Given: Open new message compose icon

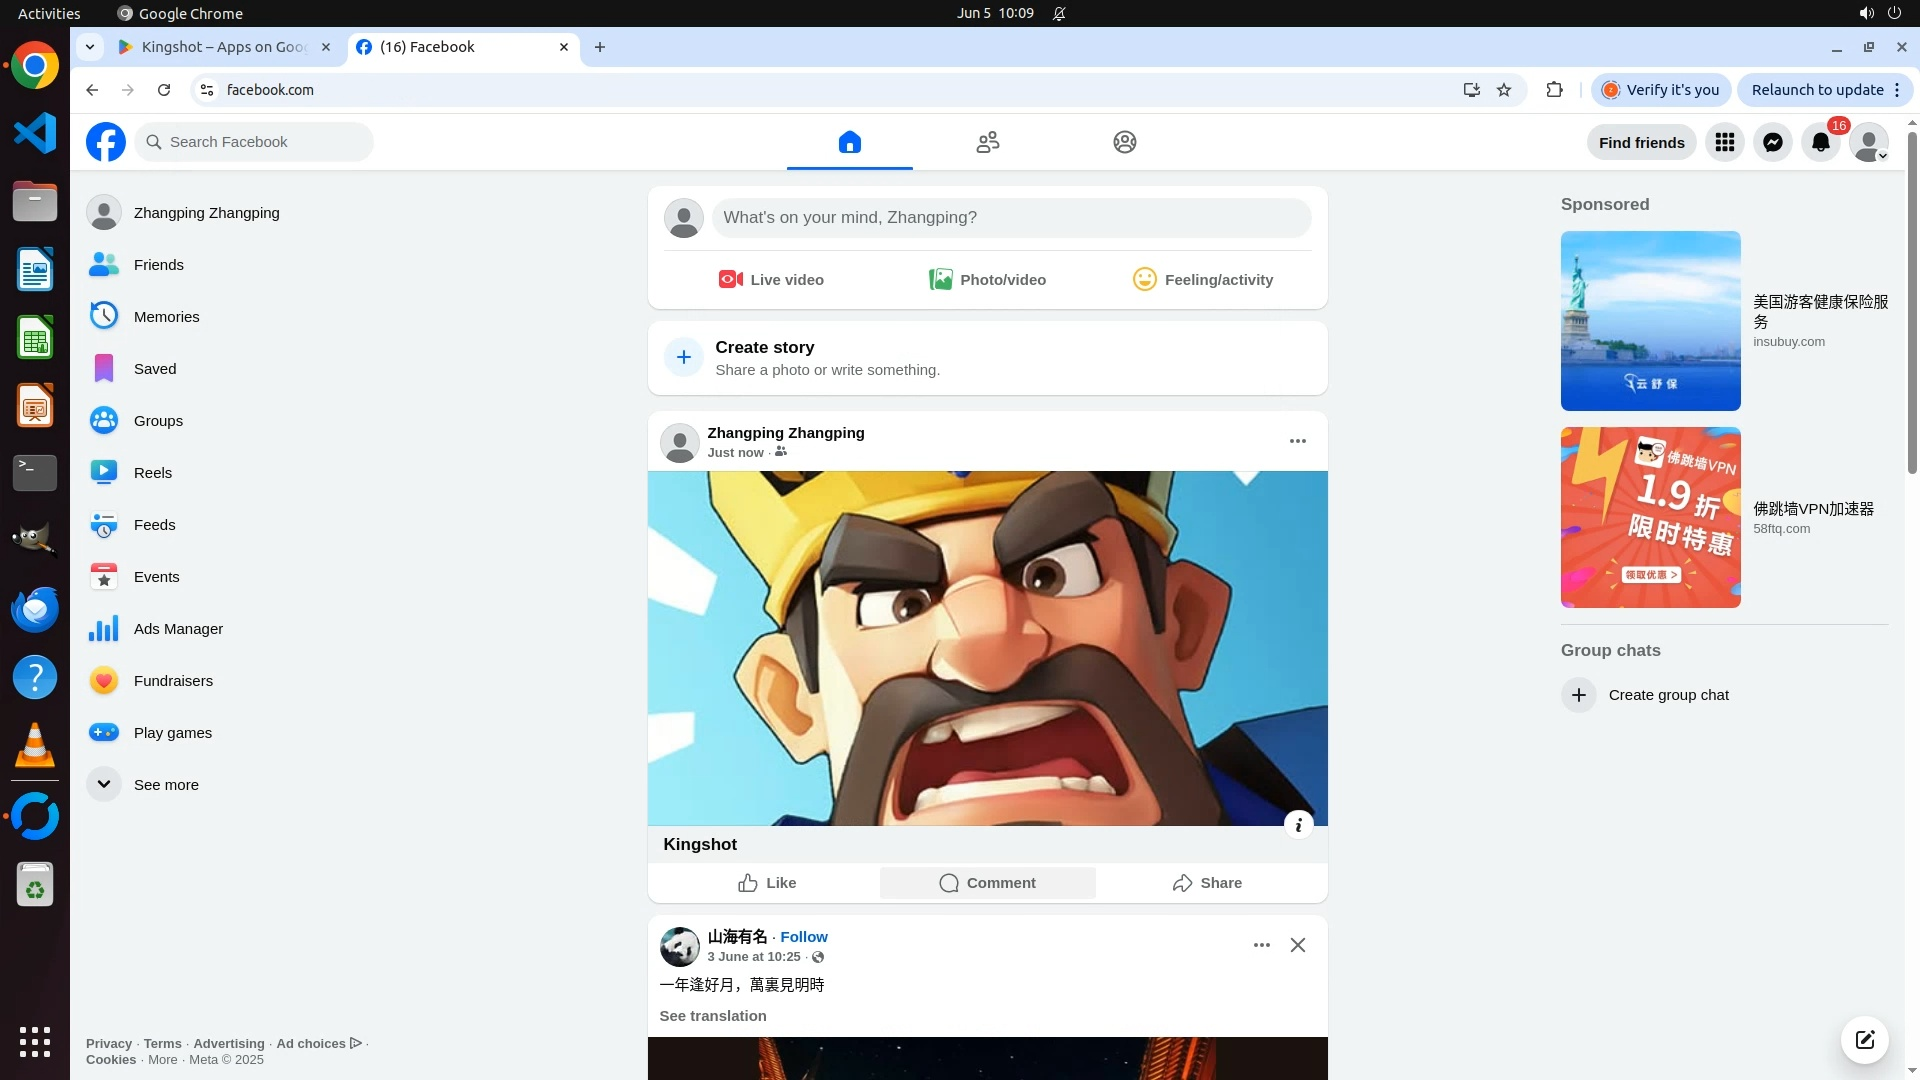Looking at the screenshot, I should point(1864,1039).
